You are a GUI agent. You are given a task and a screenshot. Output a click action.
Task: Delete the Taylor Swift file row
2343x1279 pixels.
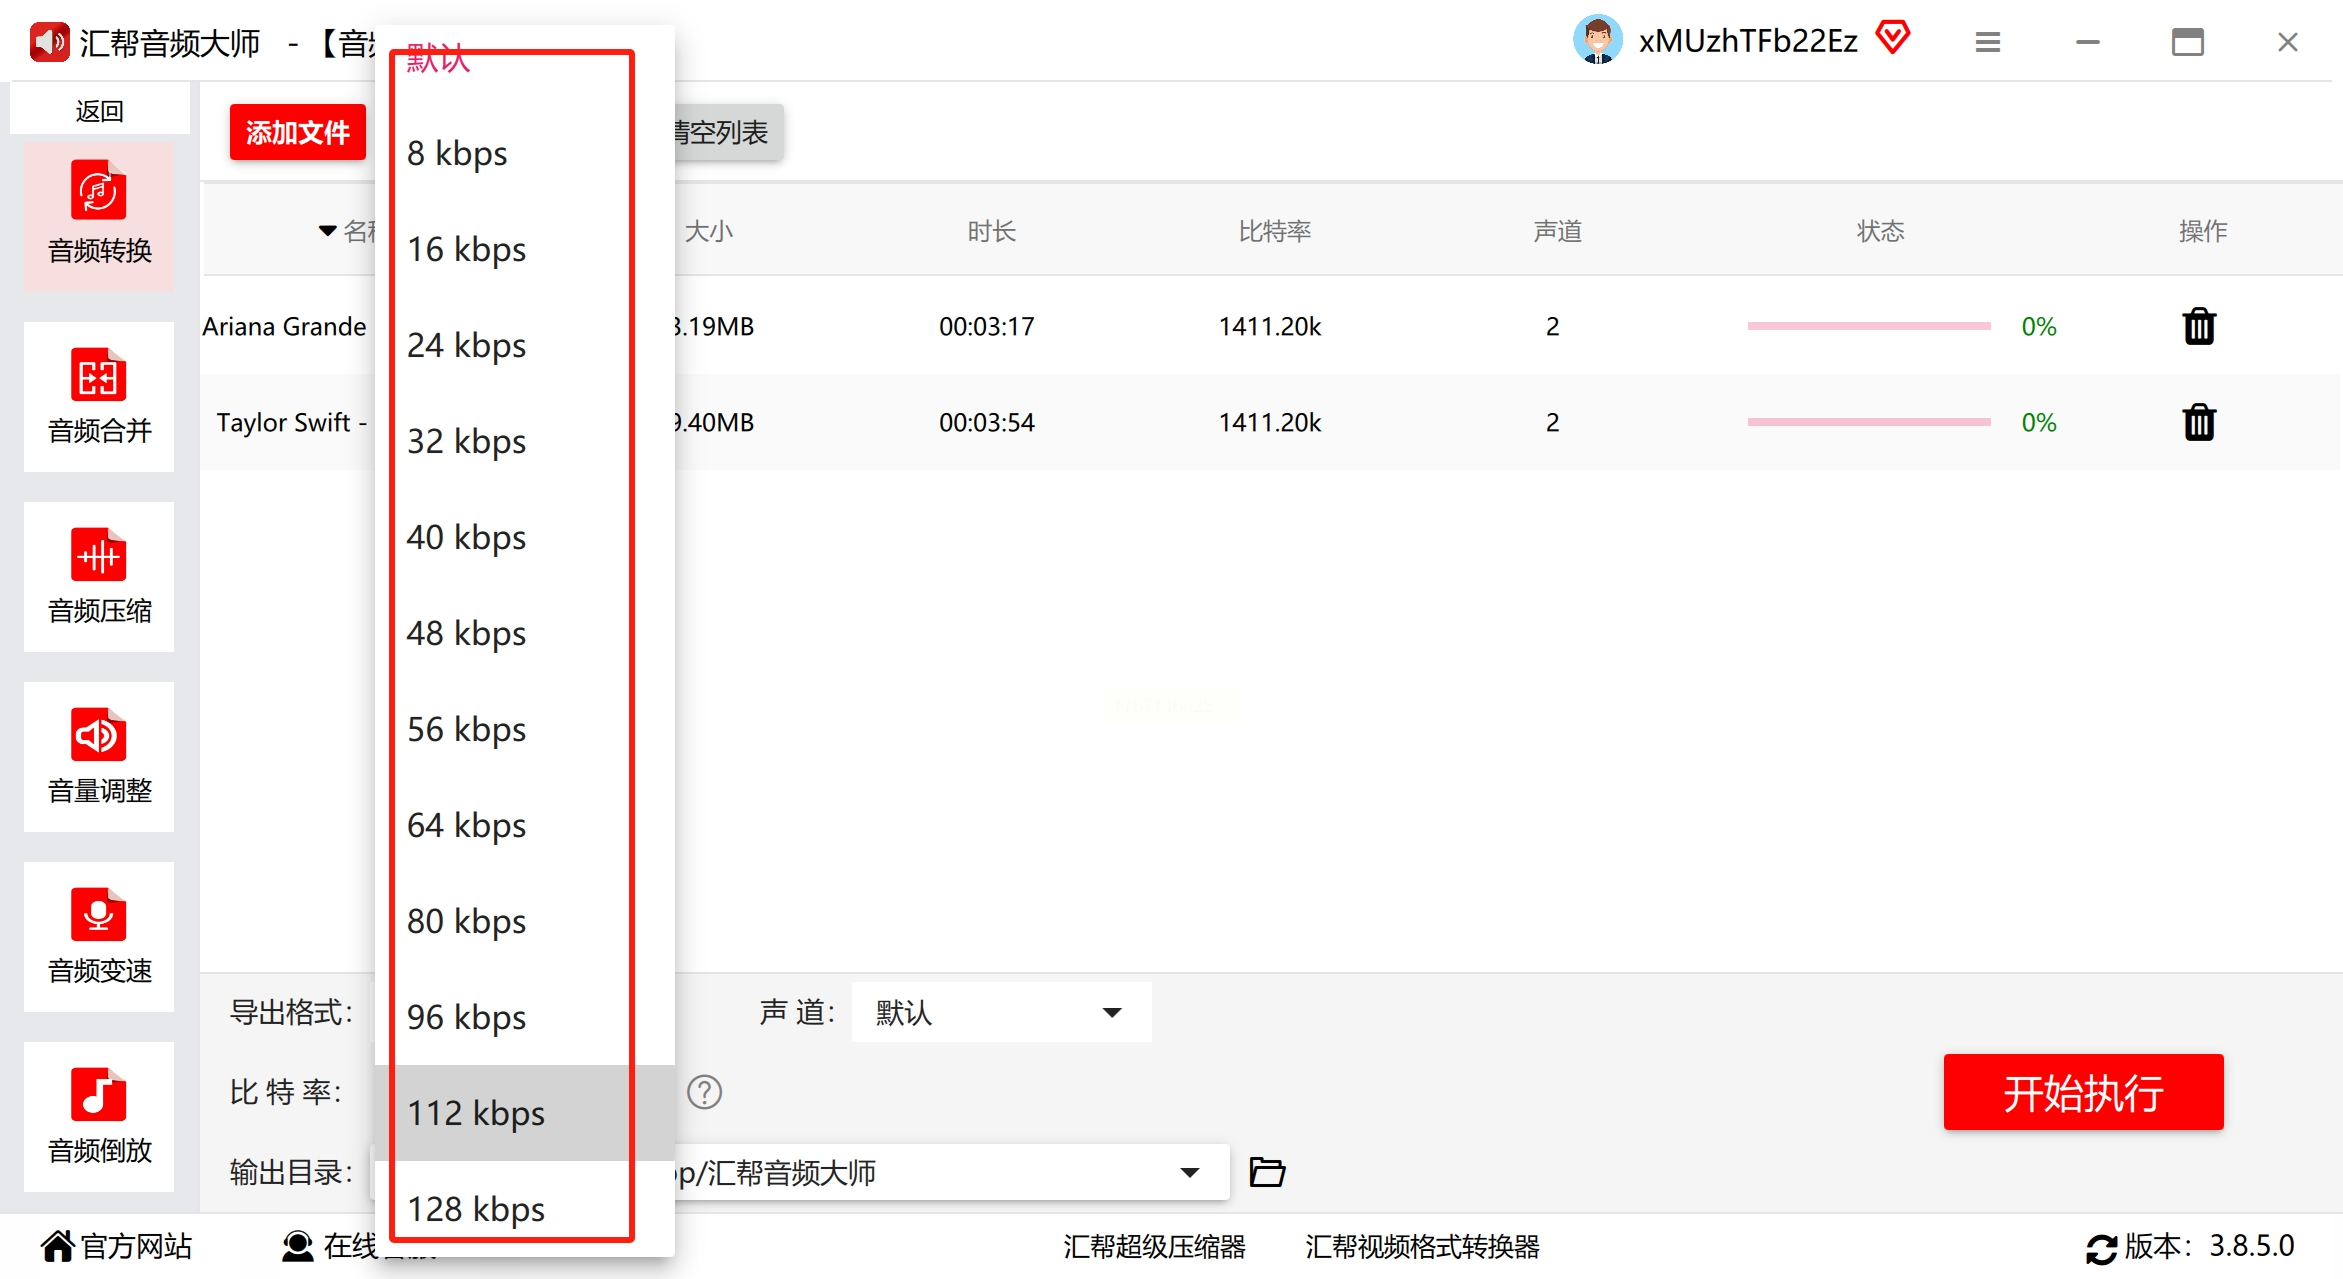tap(2198, 423)
